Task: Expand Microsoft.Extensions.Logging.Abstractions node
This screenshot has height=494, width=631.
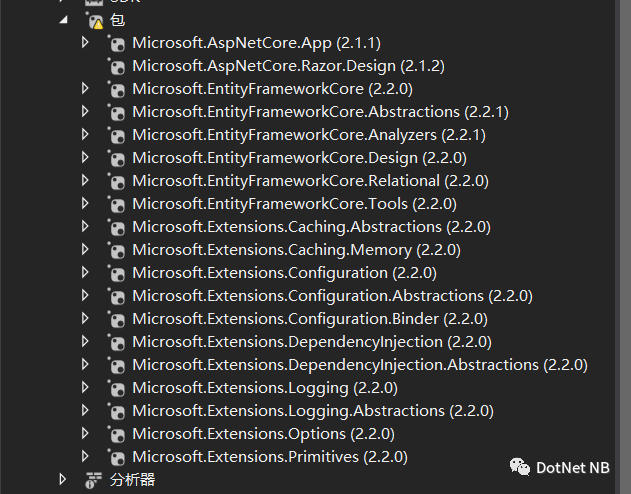Action: (x=85, y=410)
